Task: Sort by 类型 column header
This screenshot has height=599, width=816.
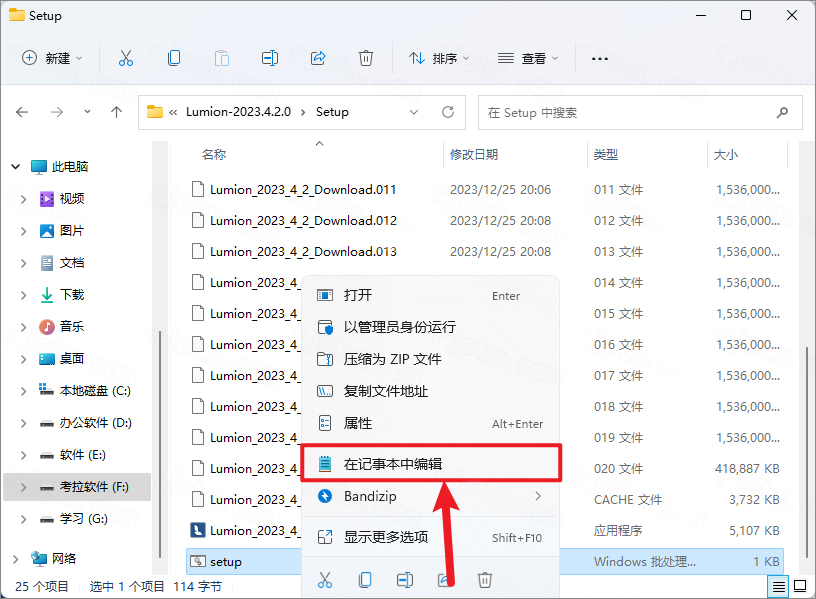Action: 606,155
